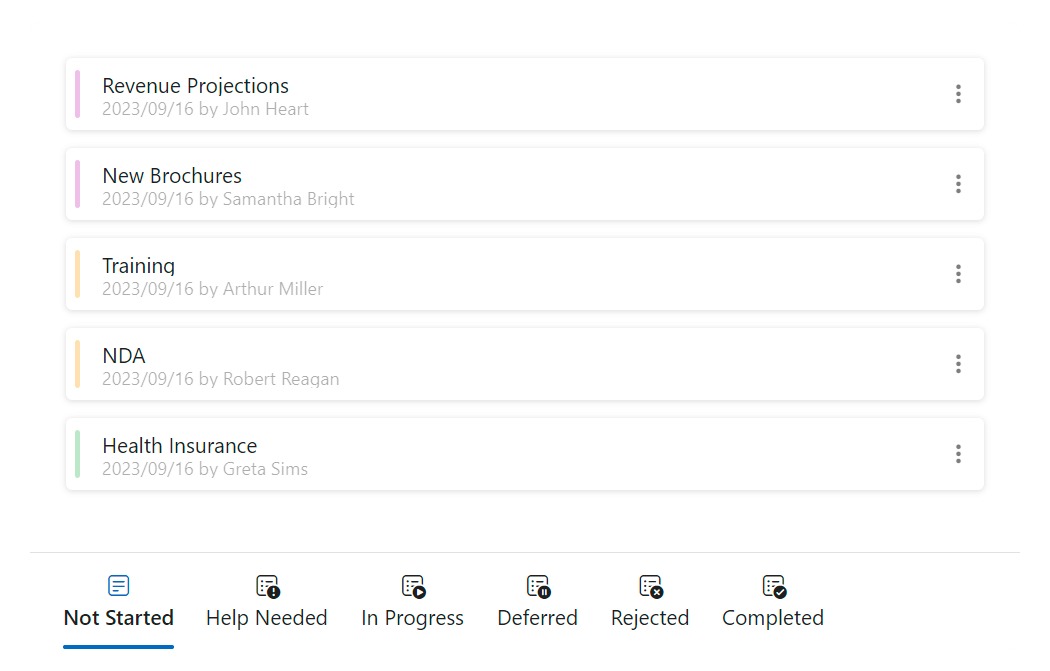
Task: Open more options for New Brochures
Action: click(958, 184)
